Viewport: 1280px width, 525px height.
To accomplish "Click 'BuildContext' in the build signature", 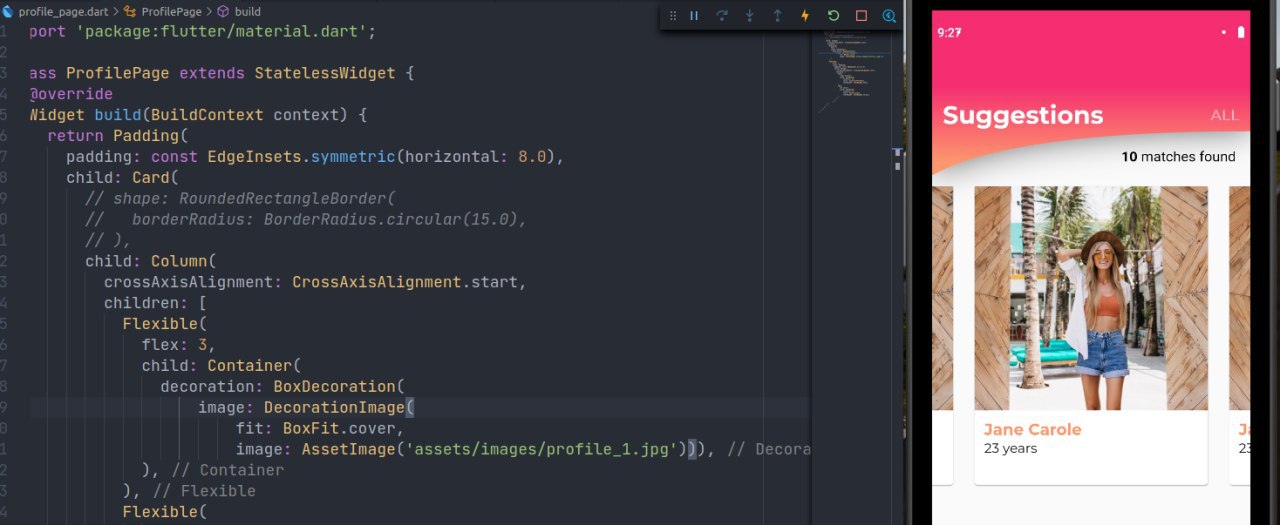I will point(207,115).
